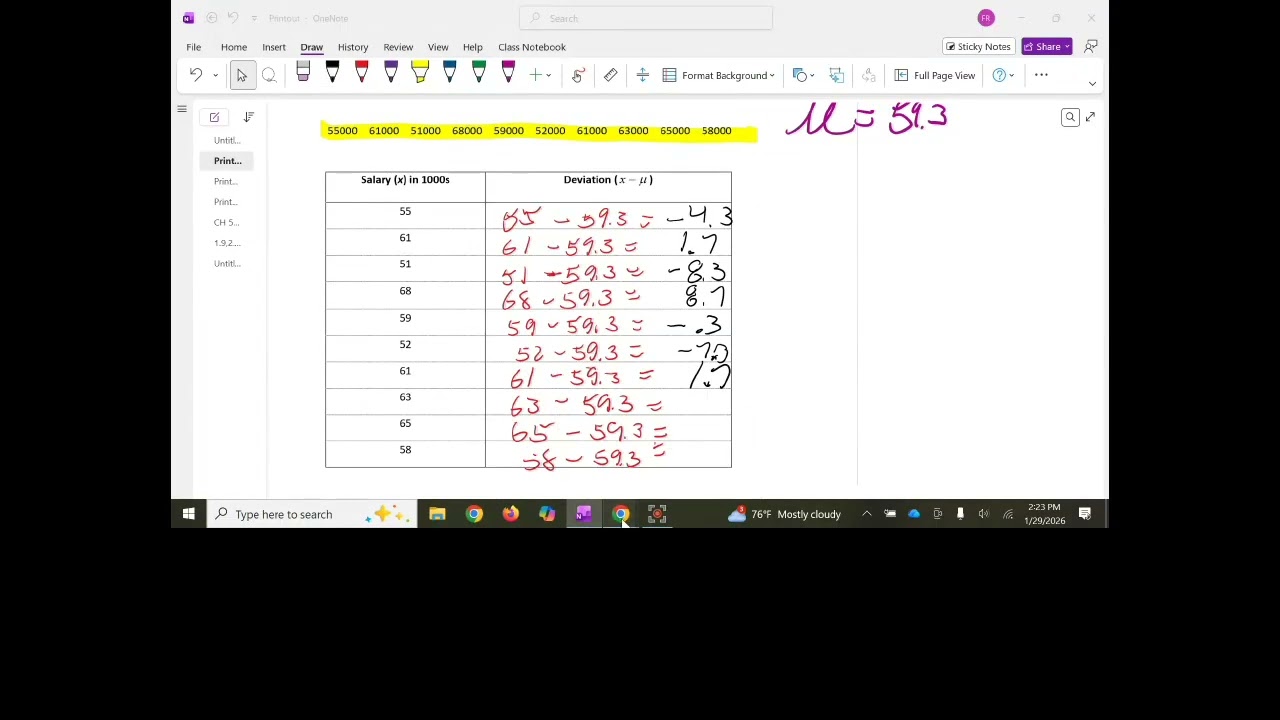Select the yellow highlighter

point(420,72)
